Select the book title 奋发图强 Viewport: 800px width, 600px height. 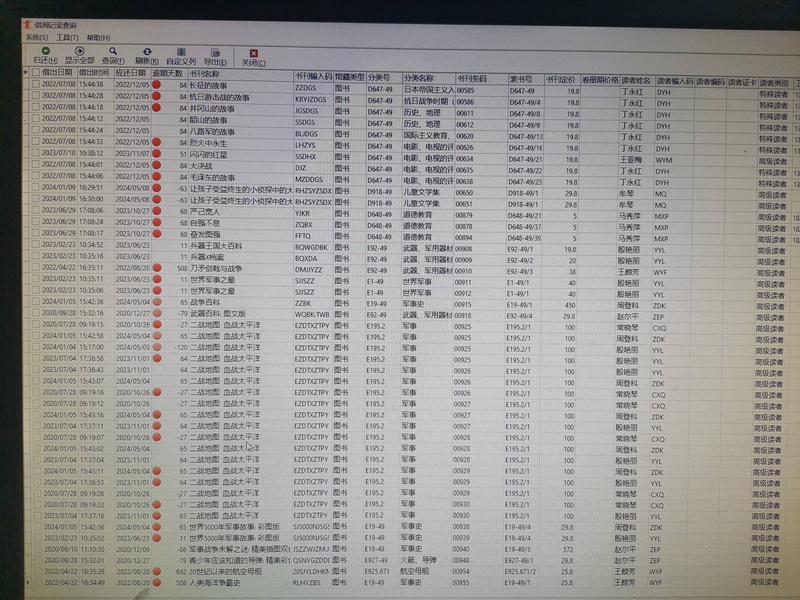coord(205,234)
